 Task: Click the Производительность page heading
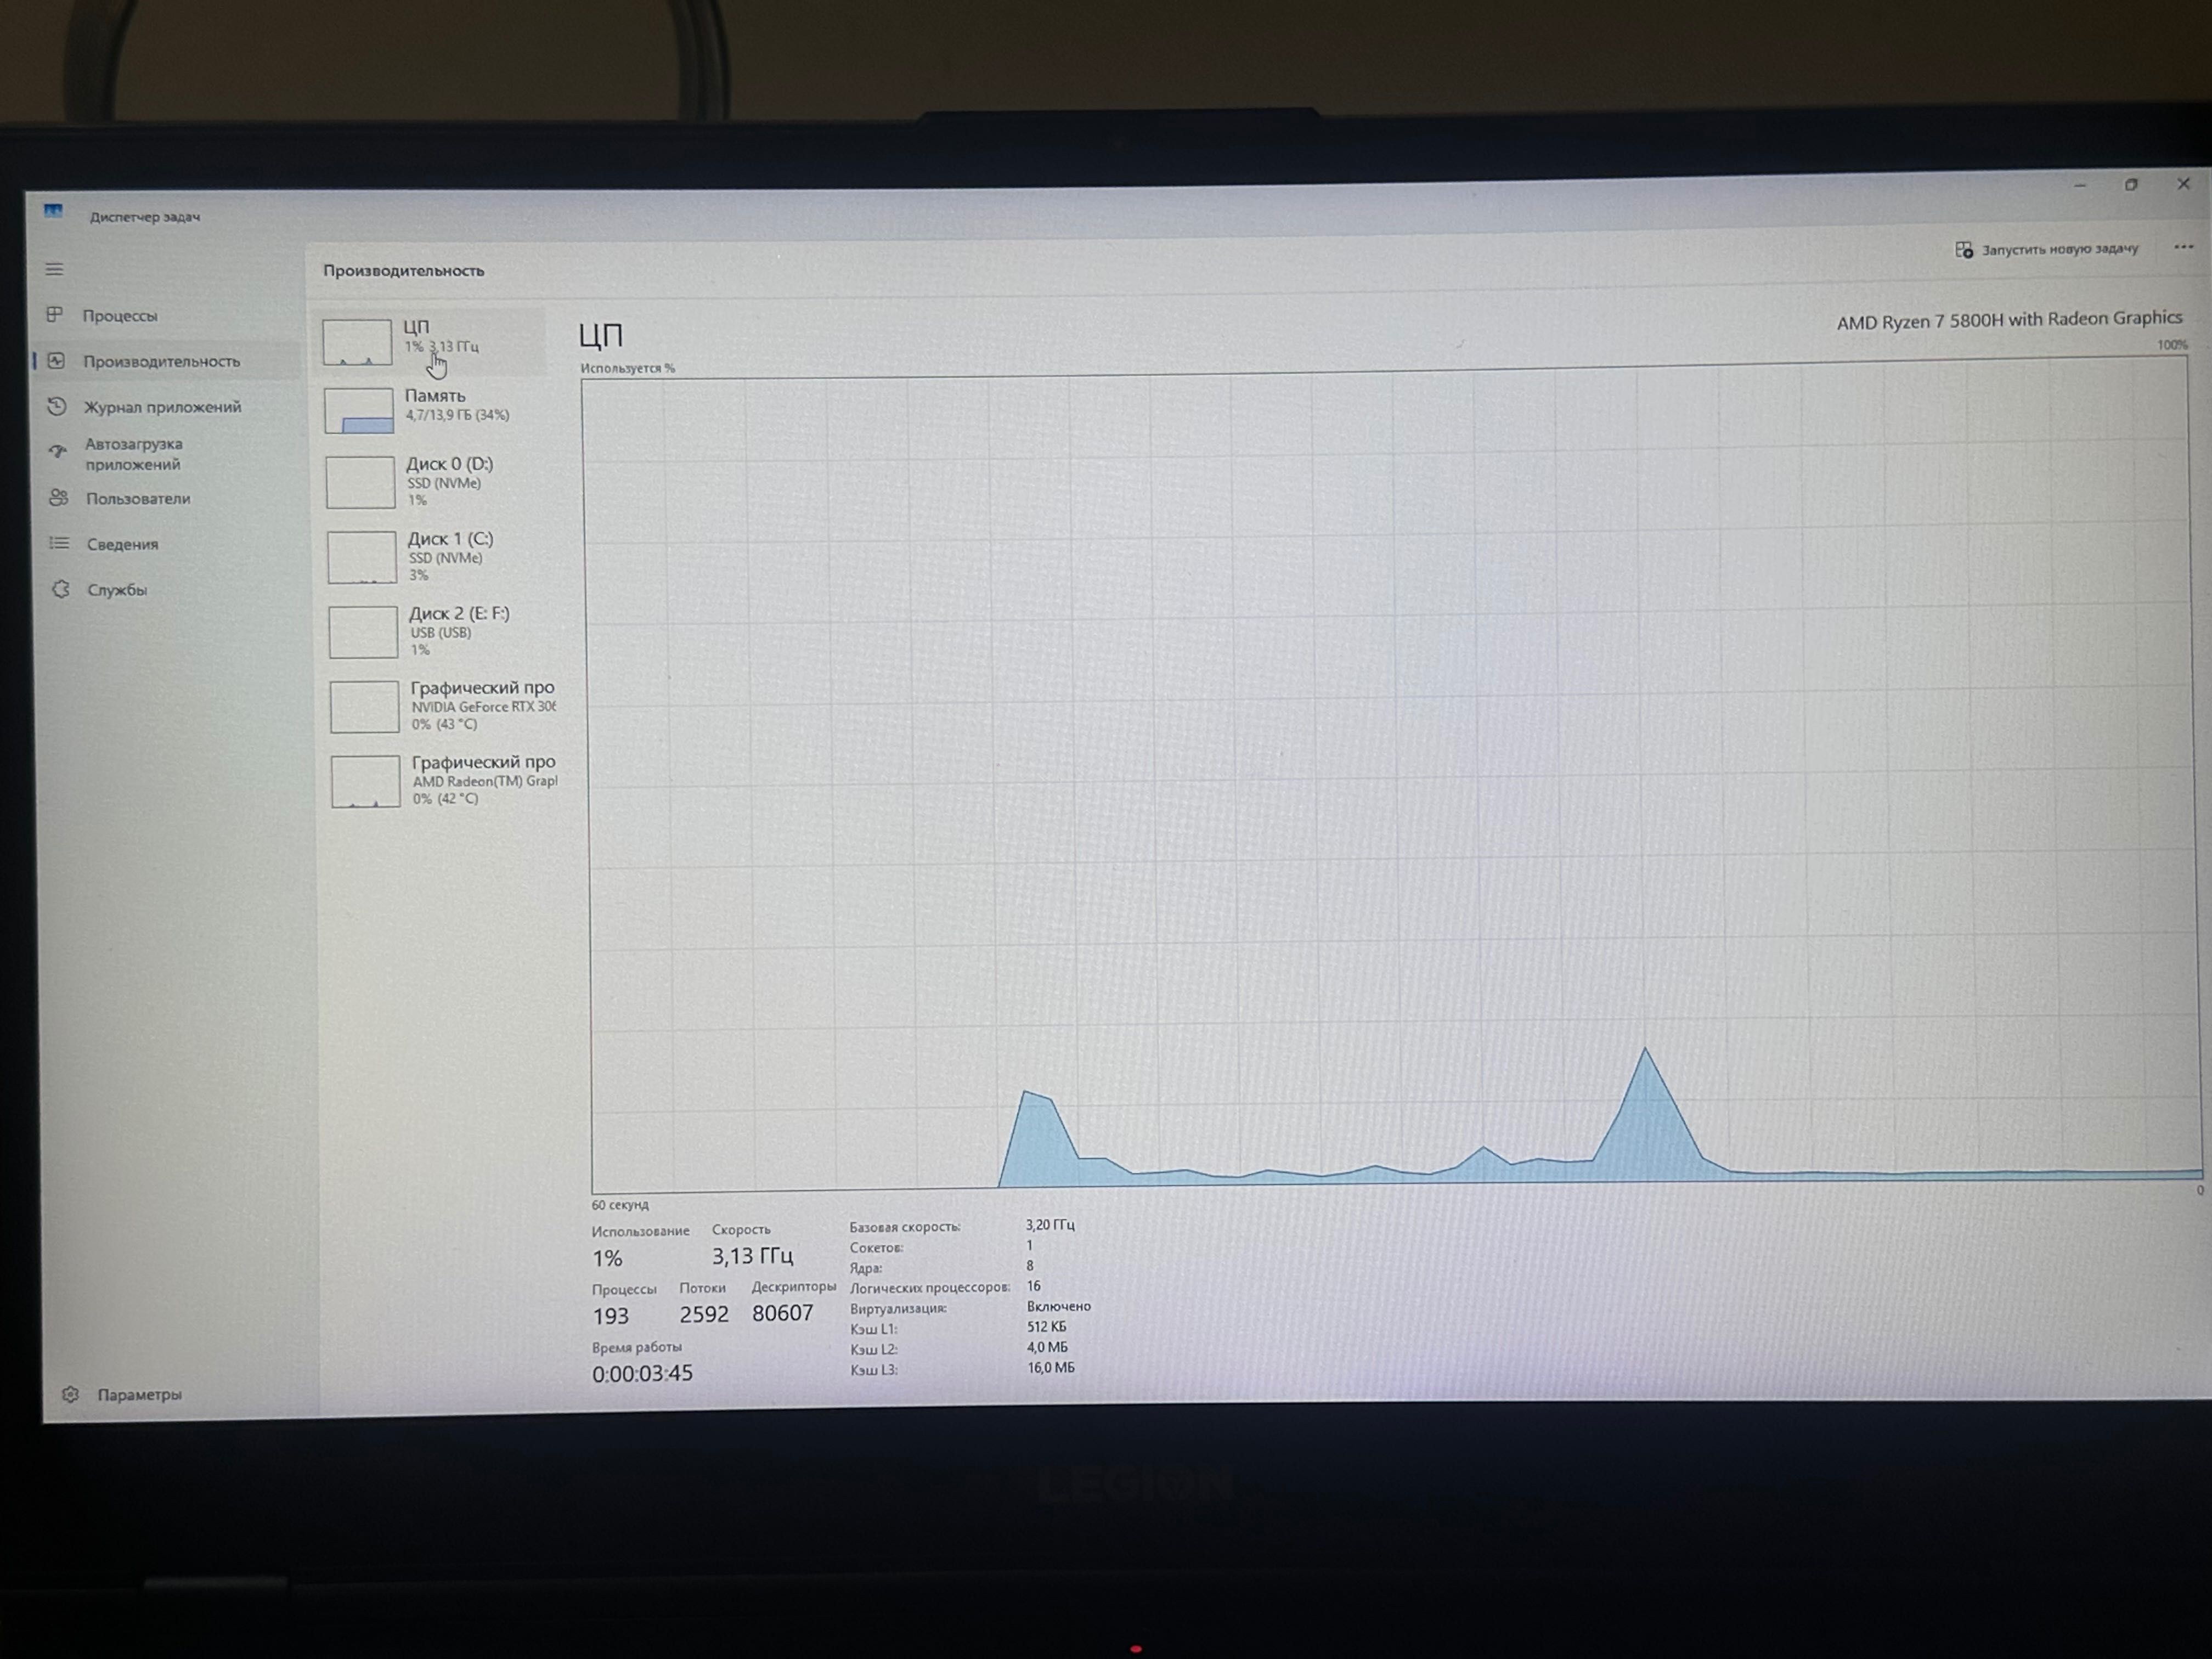[x=403, y=271]
